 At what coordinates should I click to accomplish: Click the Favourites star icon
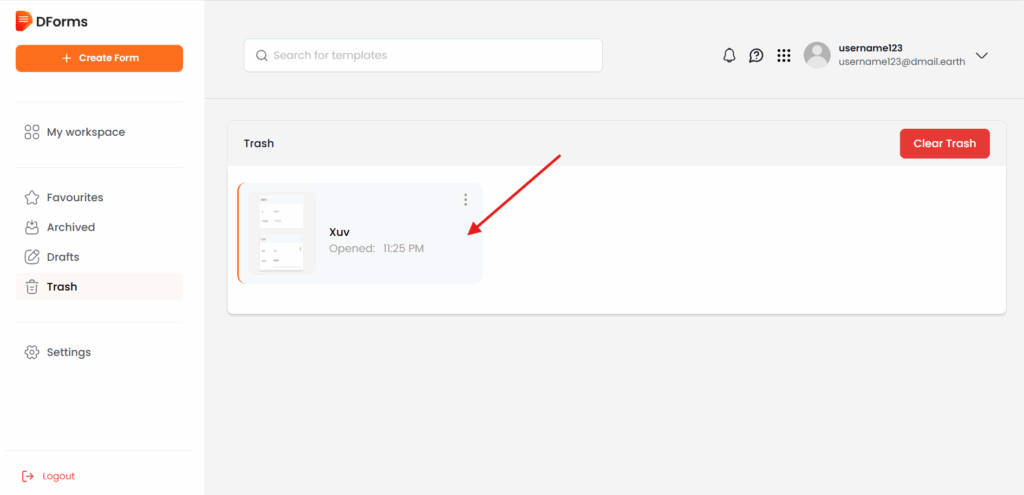coord(32,198)
